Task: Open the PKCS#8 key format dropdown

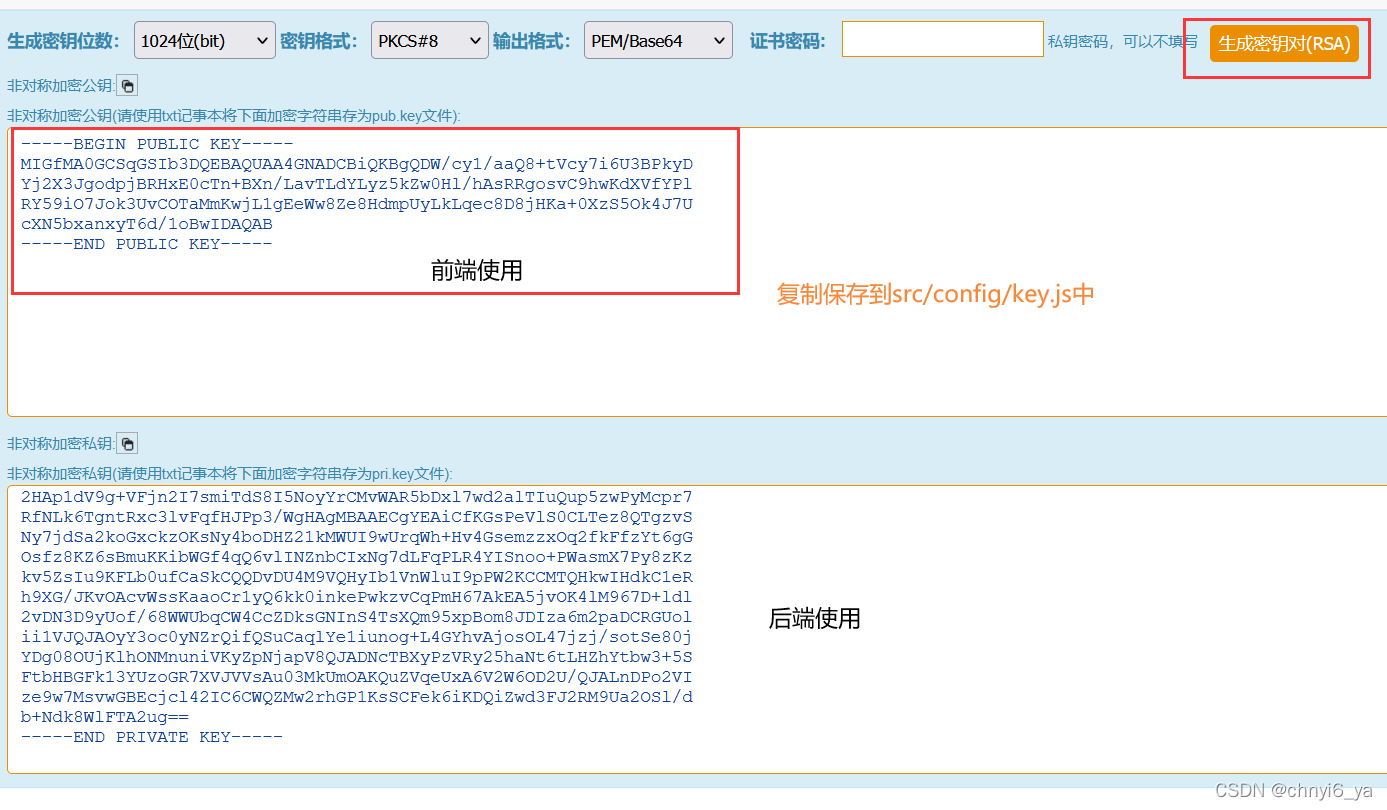Action: coord(430,41)
